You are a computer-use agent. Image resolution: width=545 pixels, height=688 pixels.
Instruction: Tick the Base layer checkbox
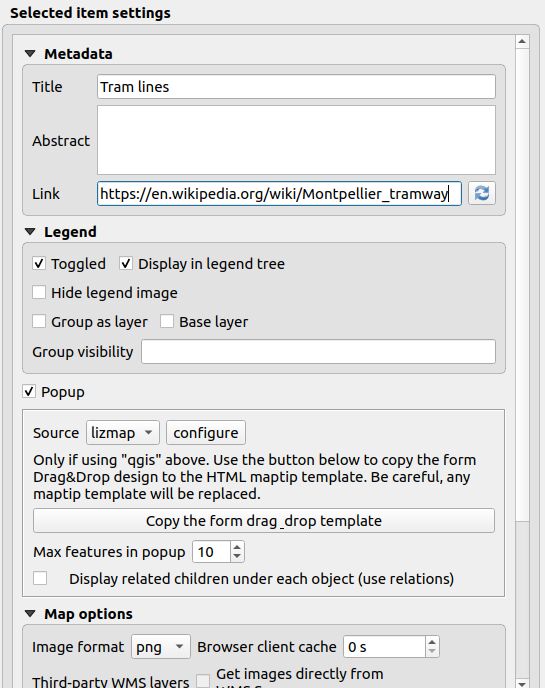click(167, 321)
